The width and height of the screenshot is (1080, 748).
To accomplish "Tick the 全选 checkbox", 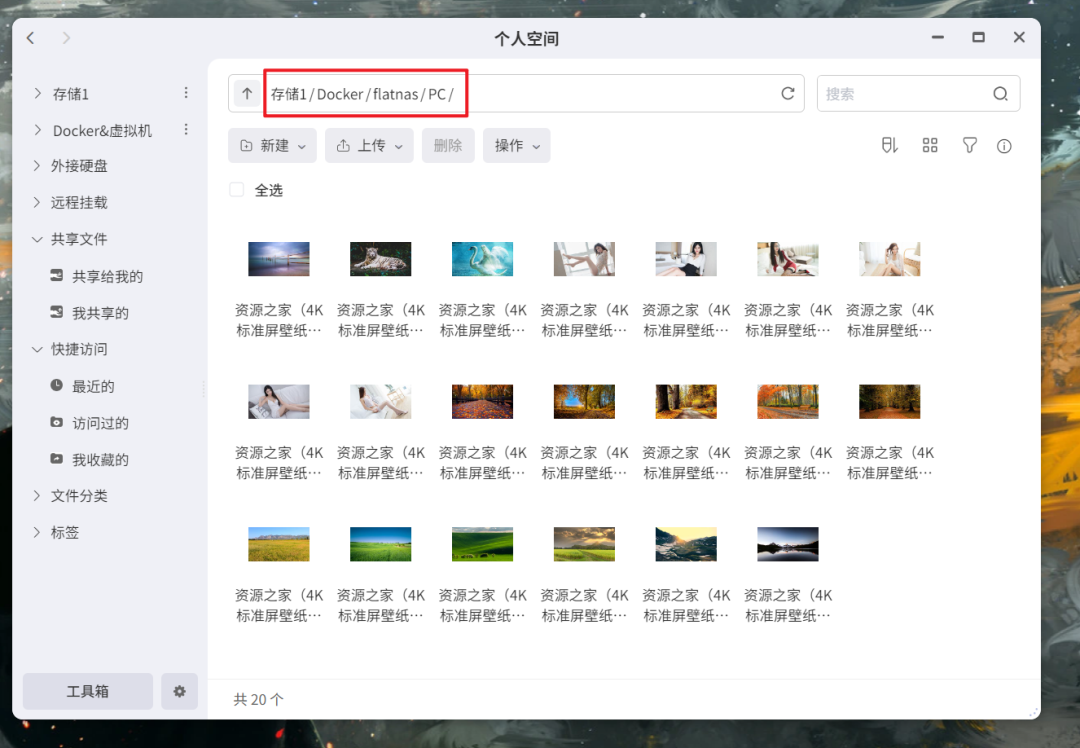I will (236, 189).
